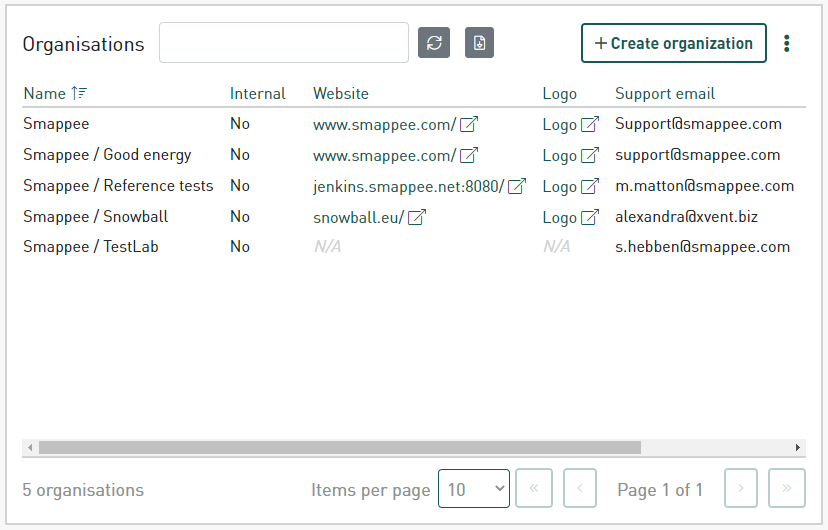Click the export download file icon

[479, 43]
